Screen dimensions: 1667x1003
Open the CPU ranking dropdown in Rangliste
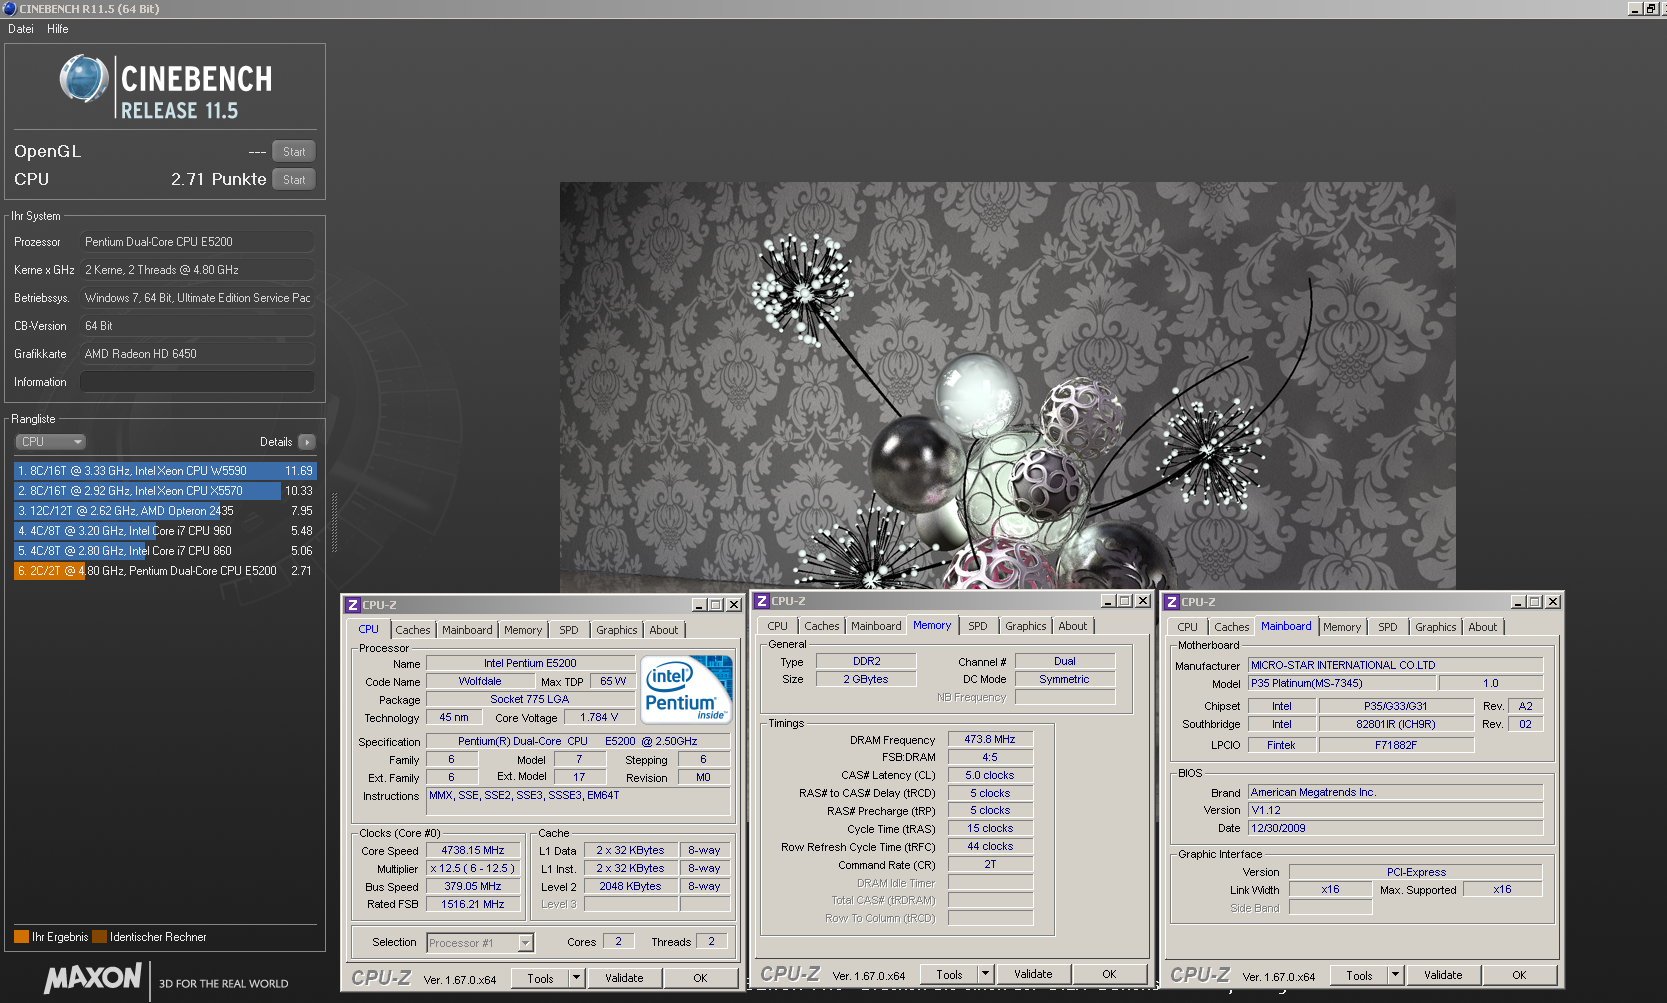pyautogui.click(x=50, y=442)
